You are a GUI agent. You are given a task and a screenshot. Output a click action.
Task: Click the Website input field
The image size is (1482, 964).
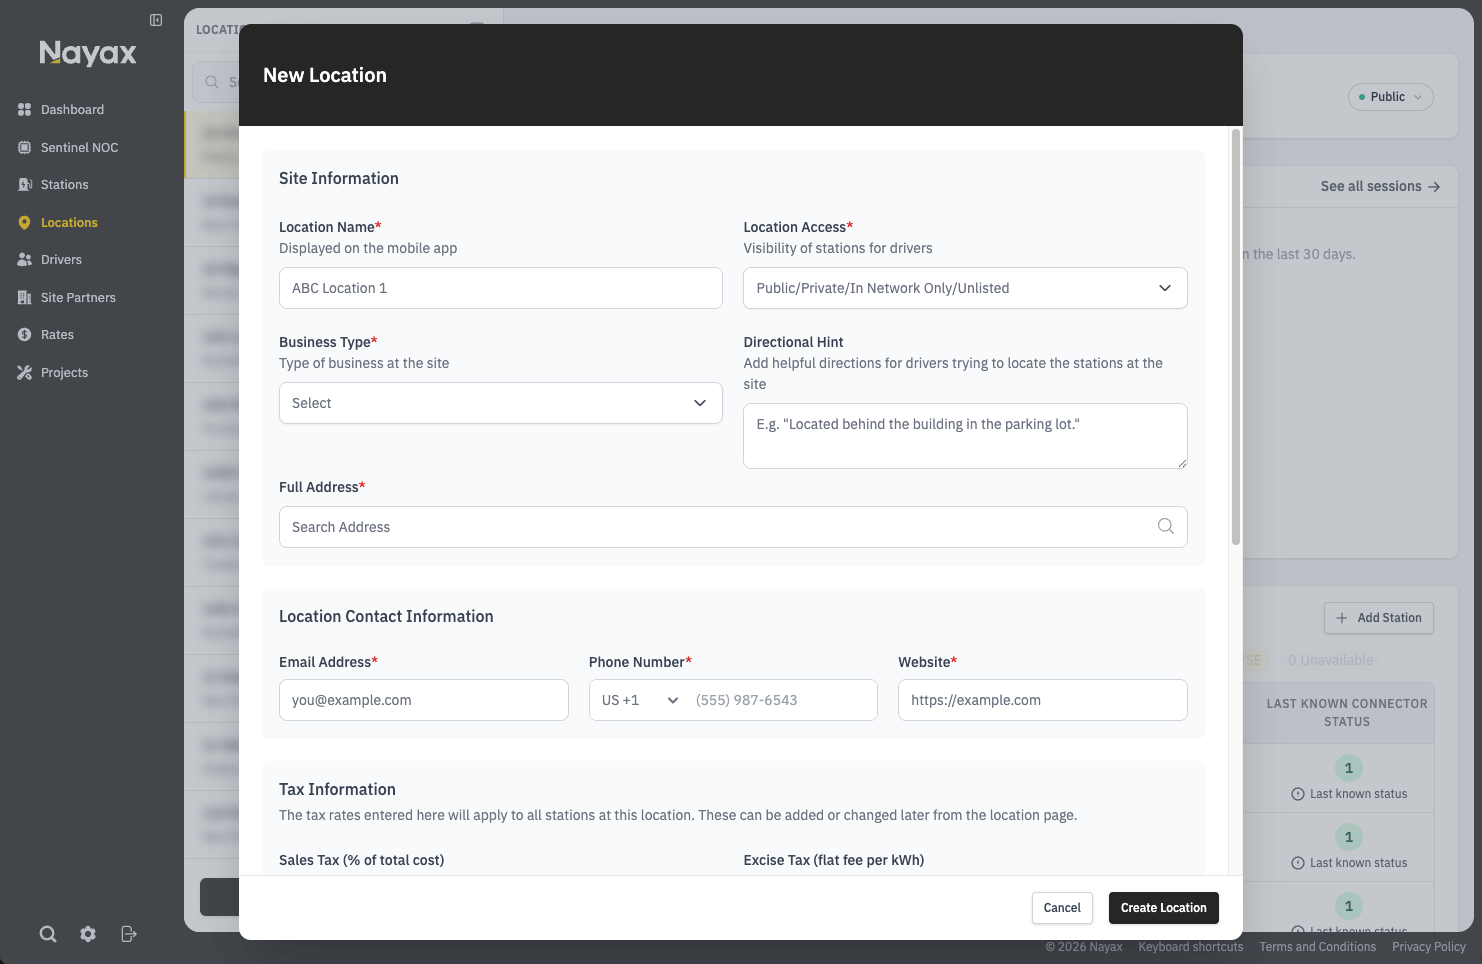pyautogui.click(x=1043, y=700)
